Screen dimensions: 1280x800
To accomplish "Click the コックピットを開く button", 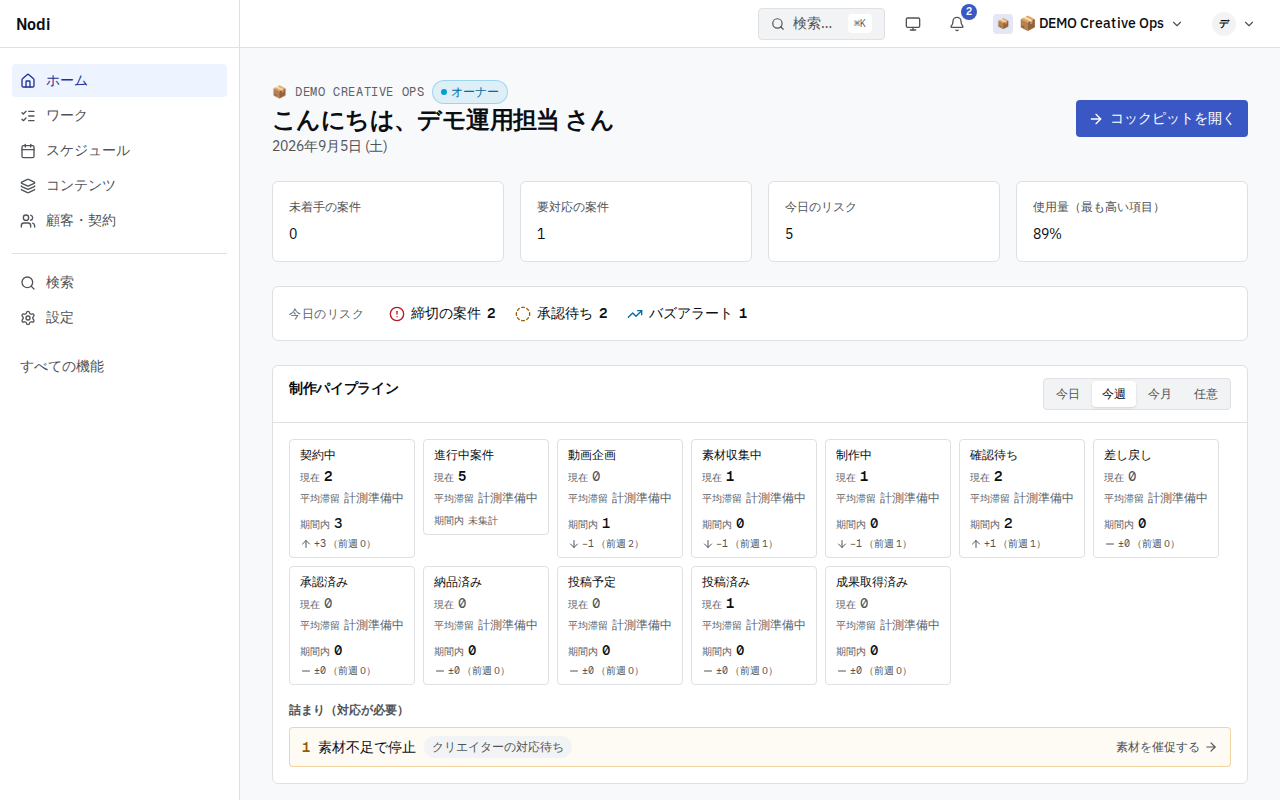I will [1162, 118].
